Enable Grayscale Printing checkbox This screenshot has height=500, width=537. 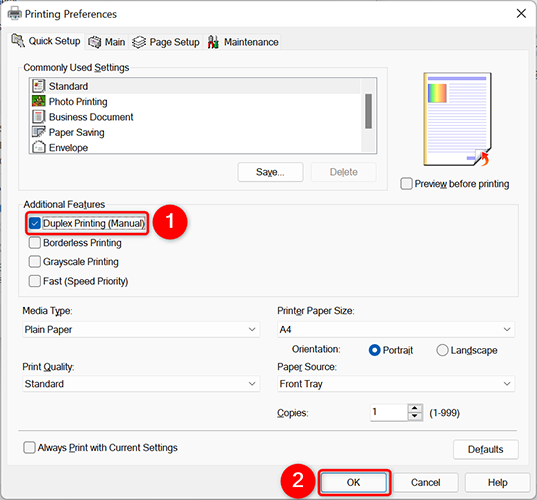click(35, 262)
